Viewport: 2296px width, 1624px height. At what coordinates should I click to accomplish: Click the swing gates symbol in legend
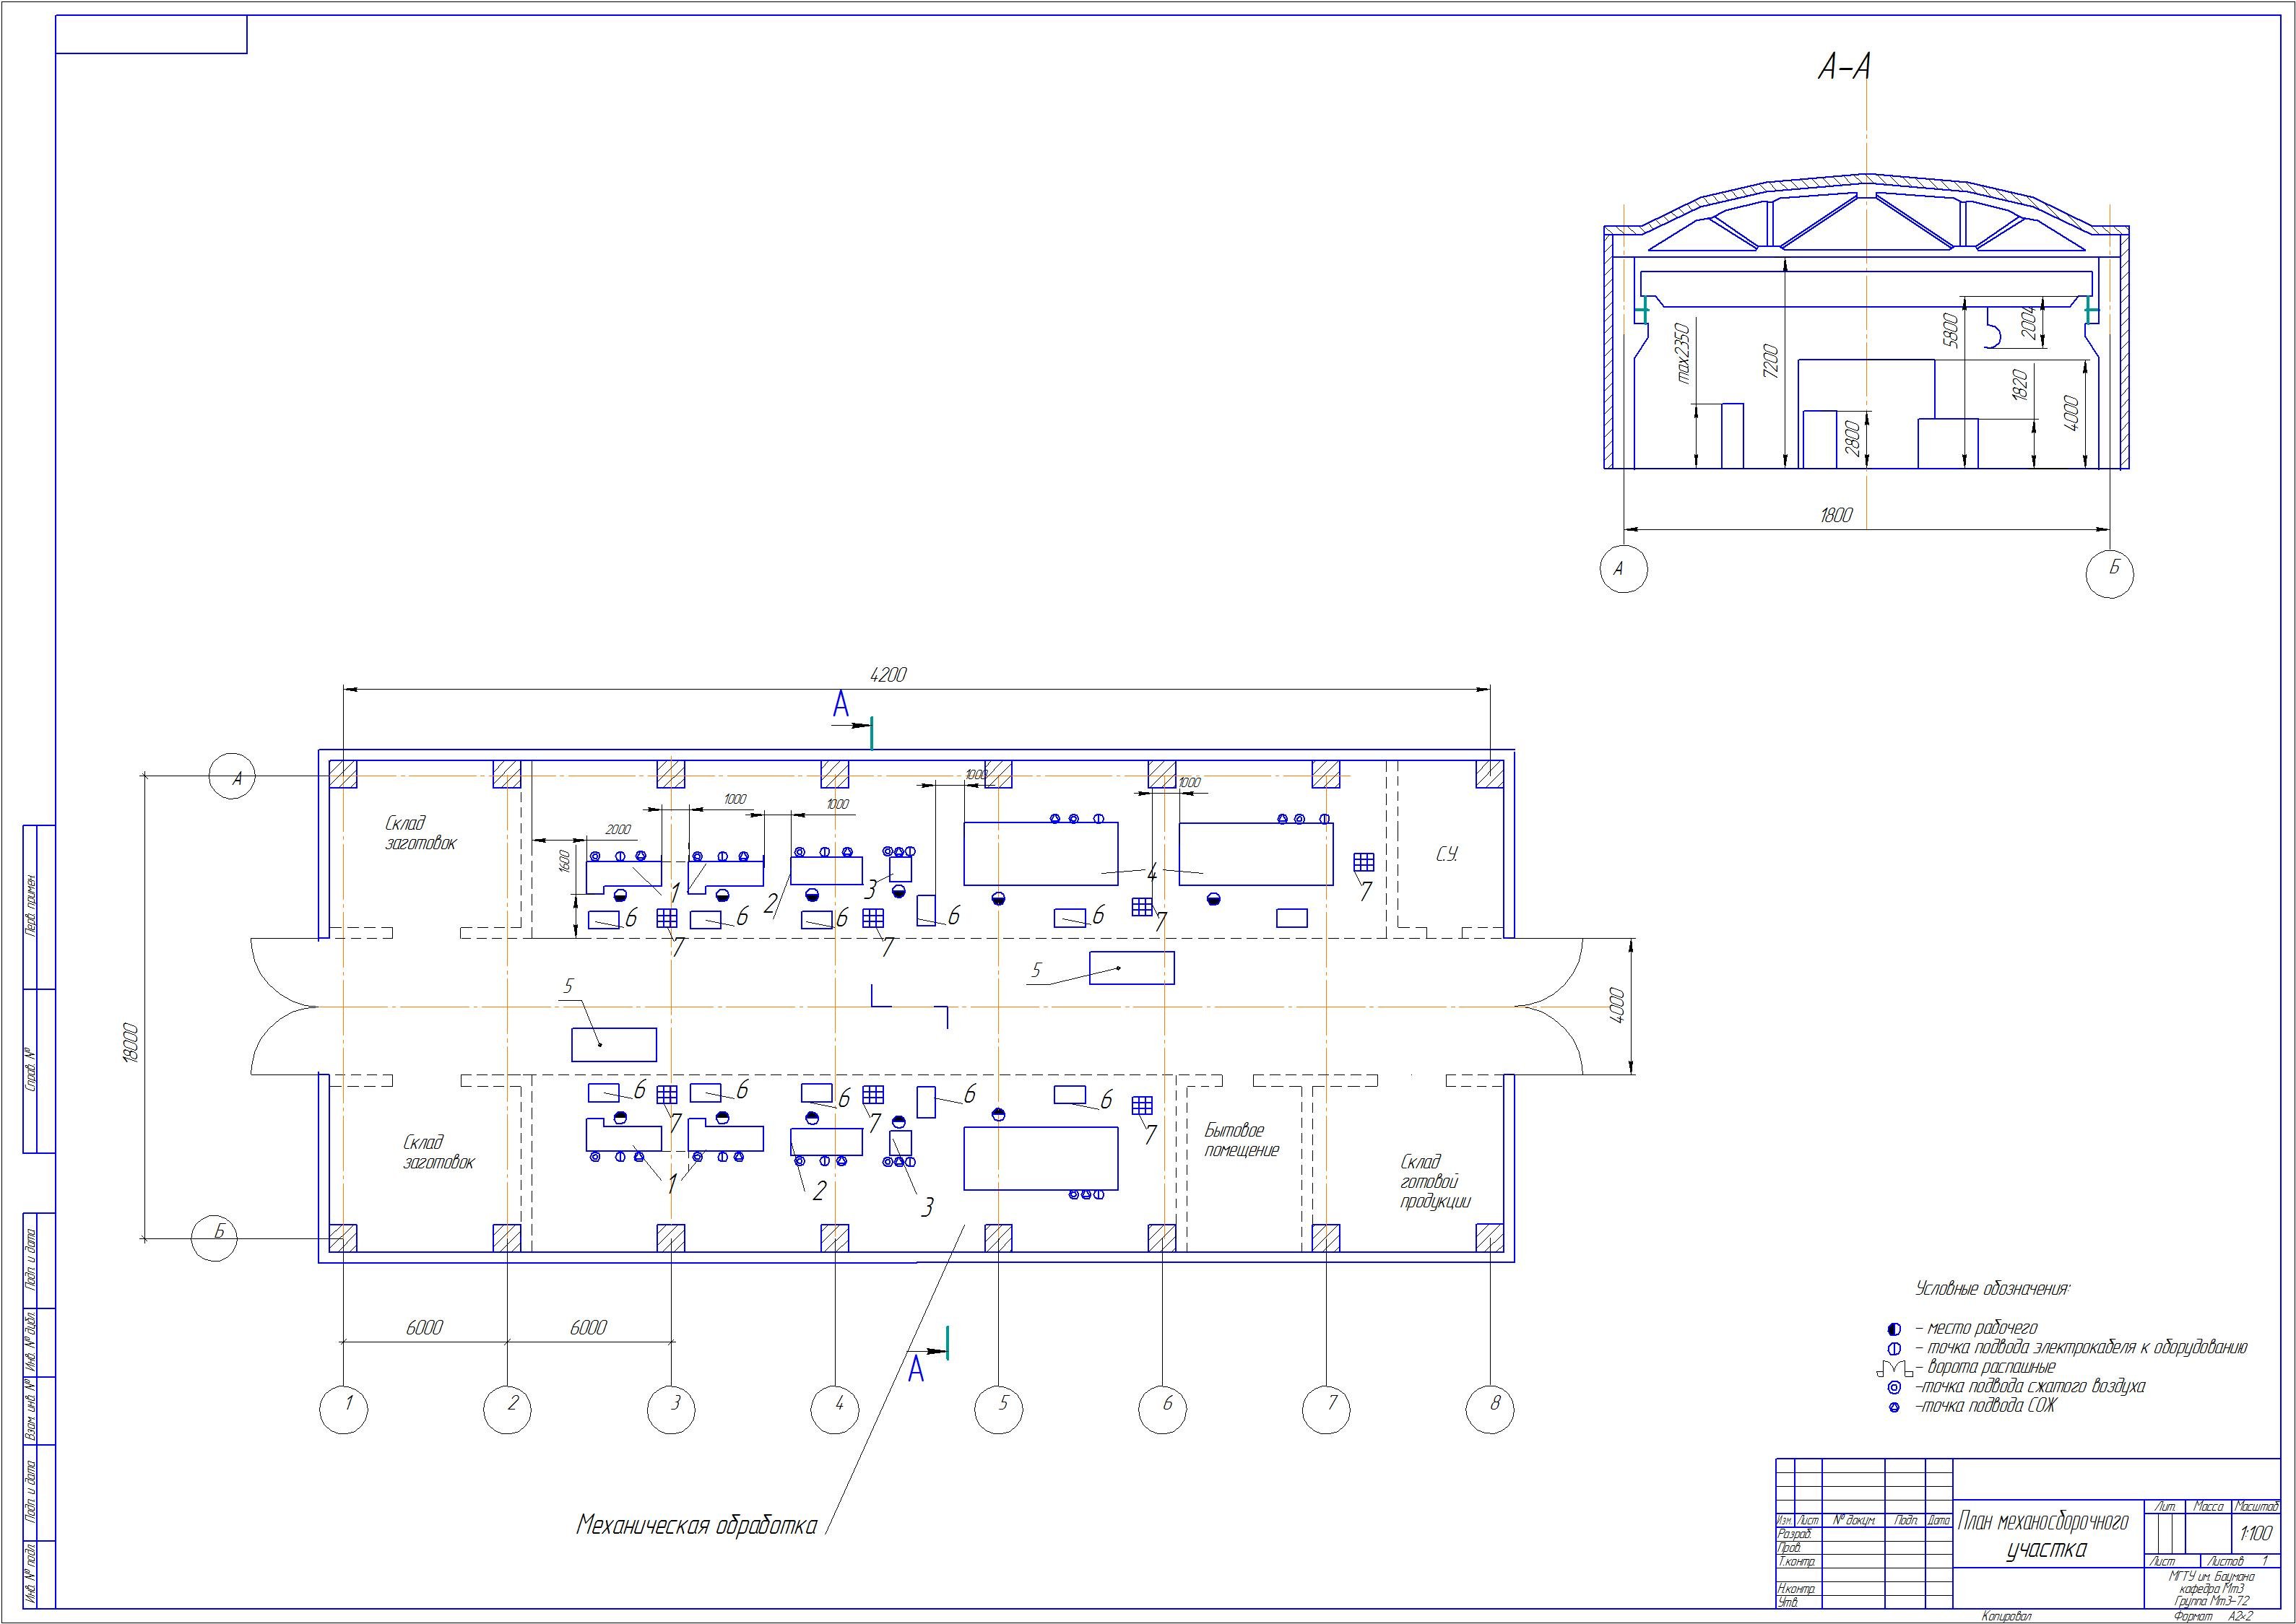coord(1894,1368)
